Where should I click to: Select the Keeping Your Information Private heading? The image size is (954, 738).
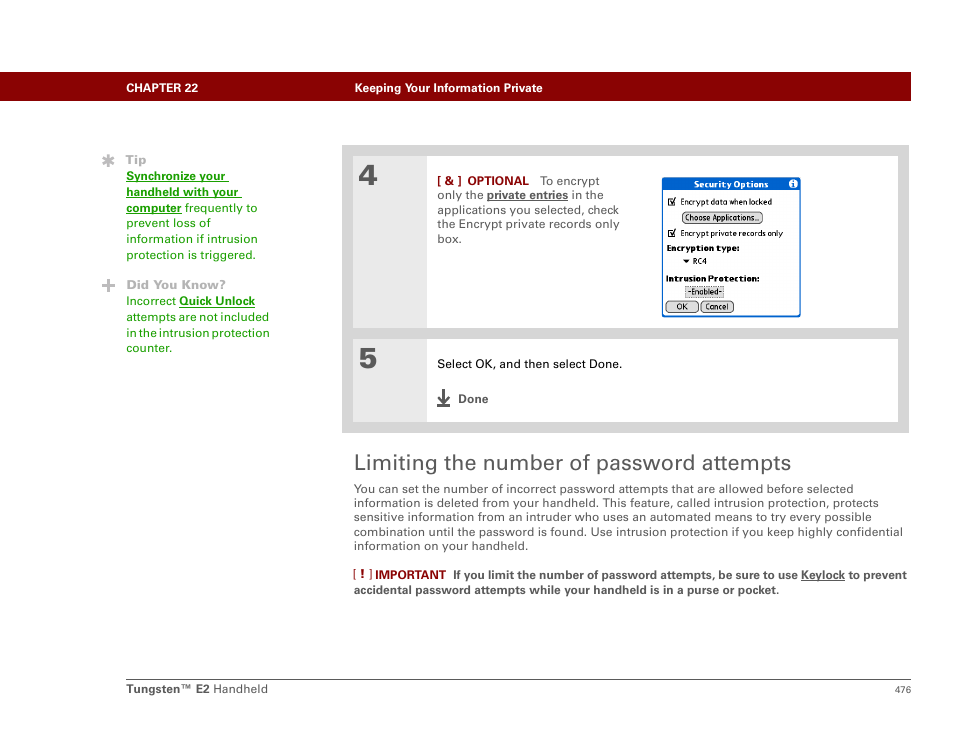pos(448,88)
